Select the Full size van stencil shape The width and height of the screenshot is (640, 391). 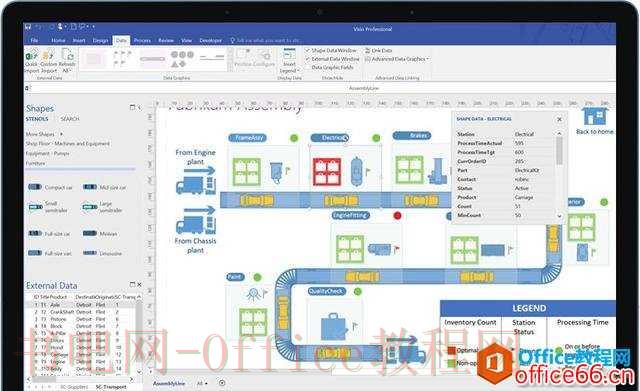coord(35,253)
